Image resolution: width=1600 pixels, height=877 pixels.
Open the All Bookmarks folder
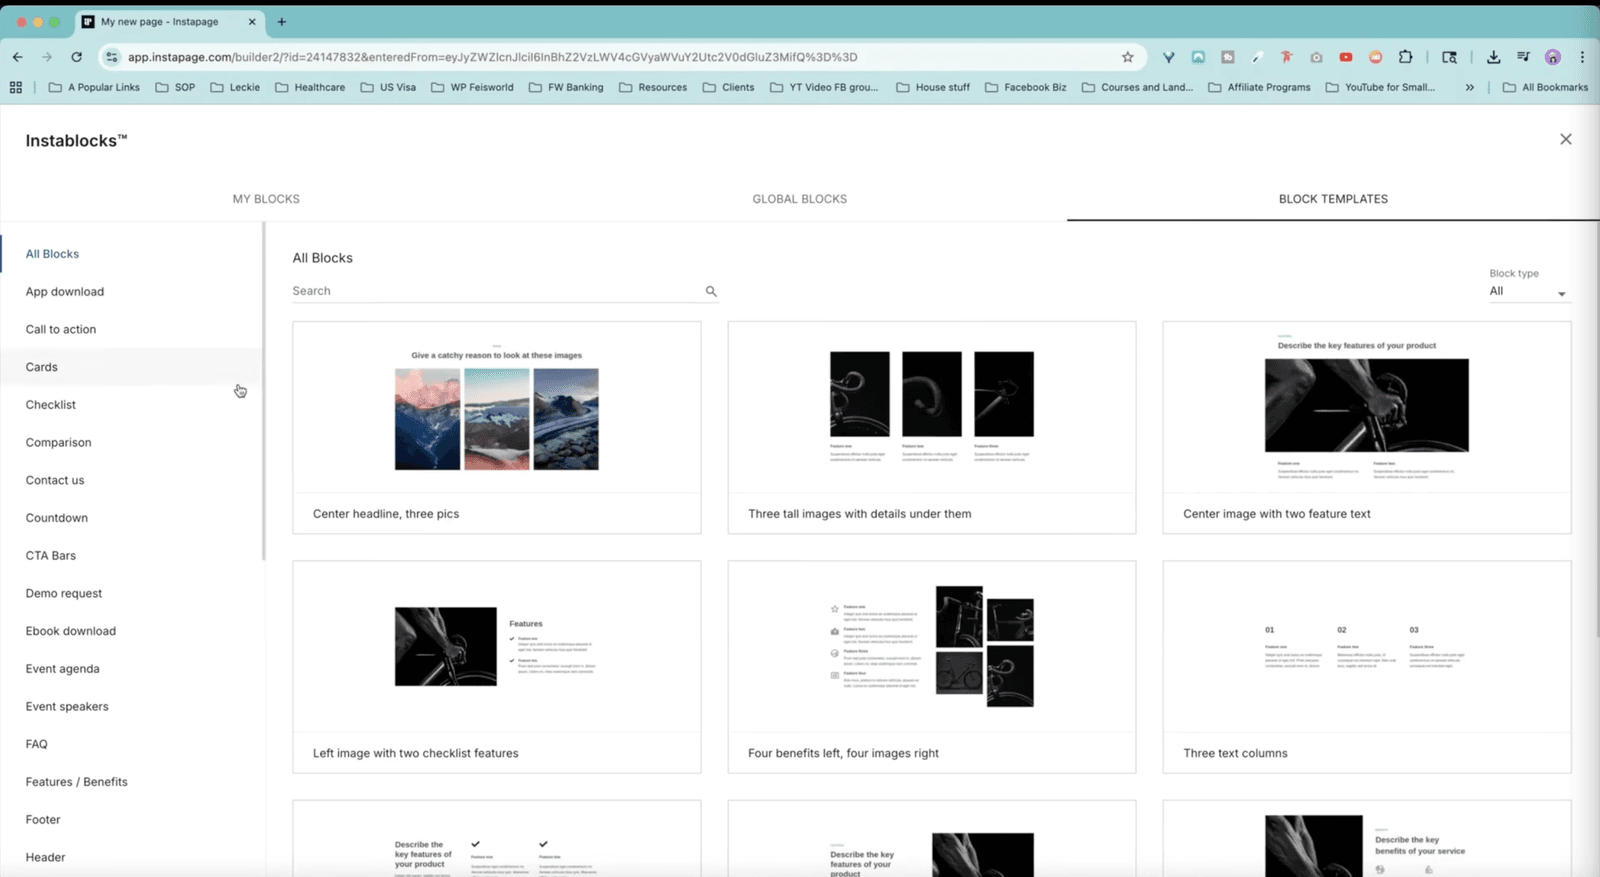click(1545, 87)
